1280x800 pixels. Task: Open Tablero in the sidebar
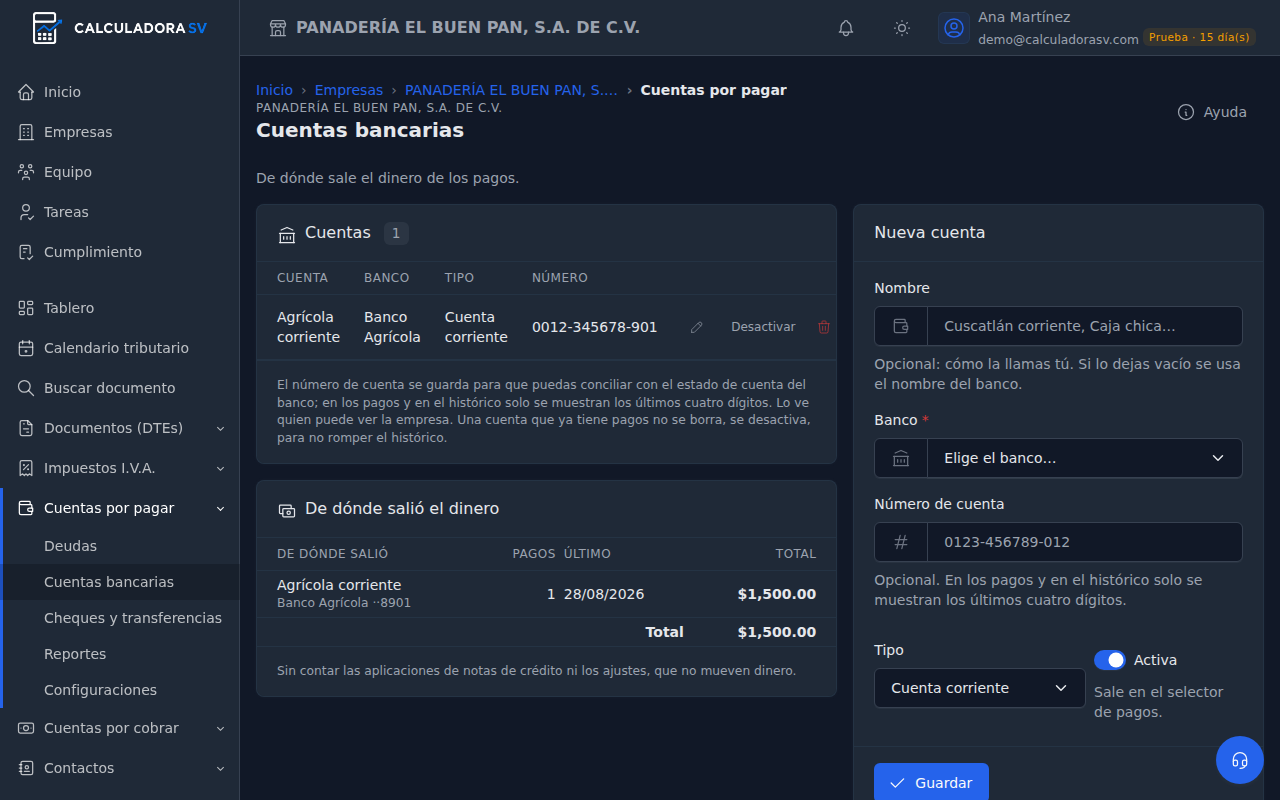coord(120,308)
